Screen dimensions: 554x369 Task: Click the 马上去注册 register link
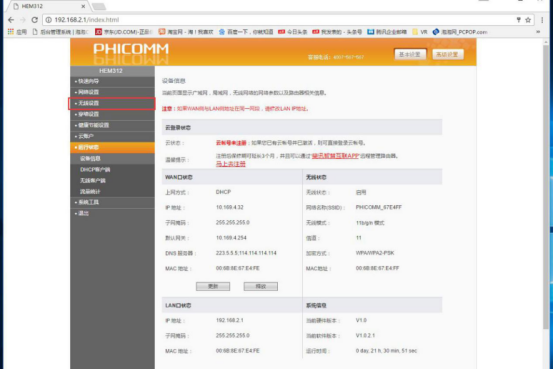pos(230,164)
